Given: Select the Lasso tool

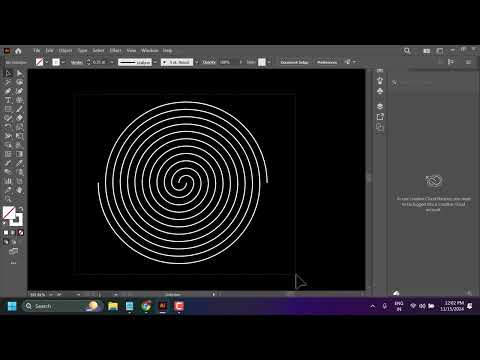Looking at the screenshot, I should coord(20,82).
